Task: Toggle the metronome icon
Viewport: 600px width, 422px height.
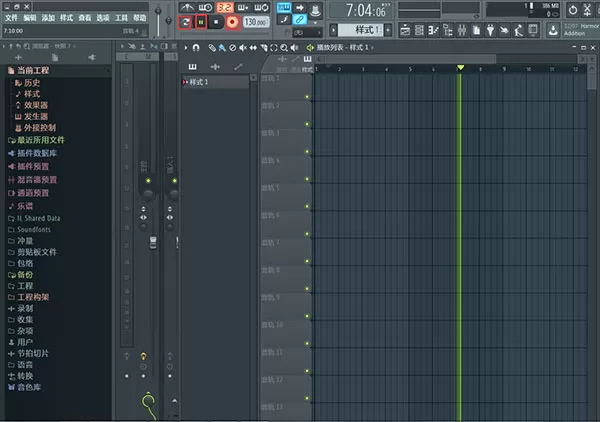Action: [187, 7]
